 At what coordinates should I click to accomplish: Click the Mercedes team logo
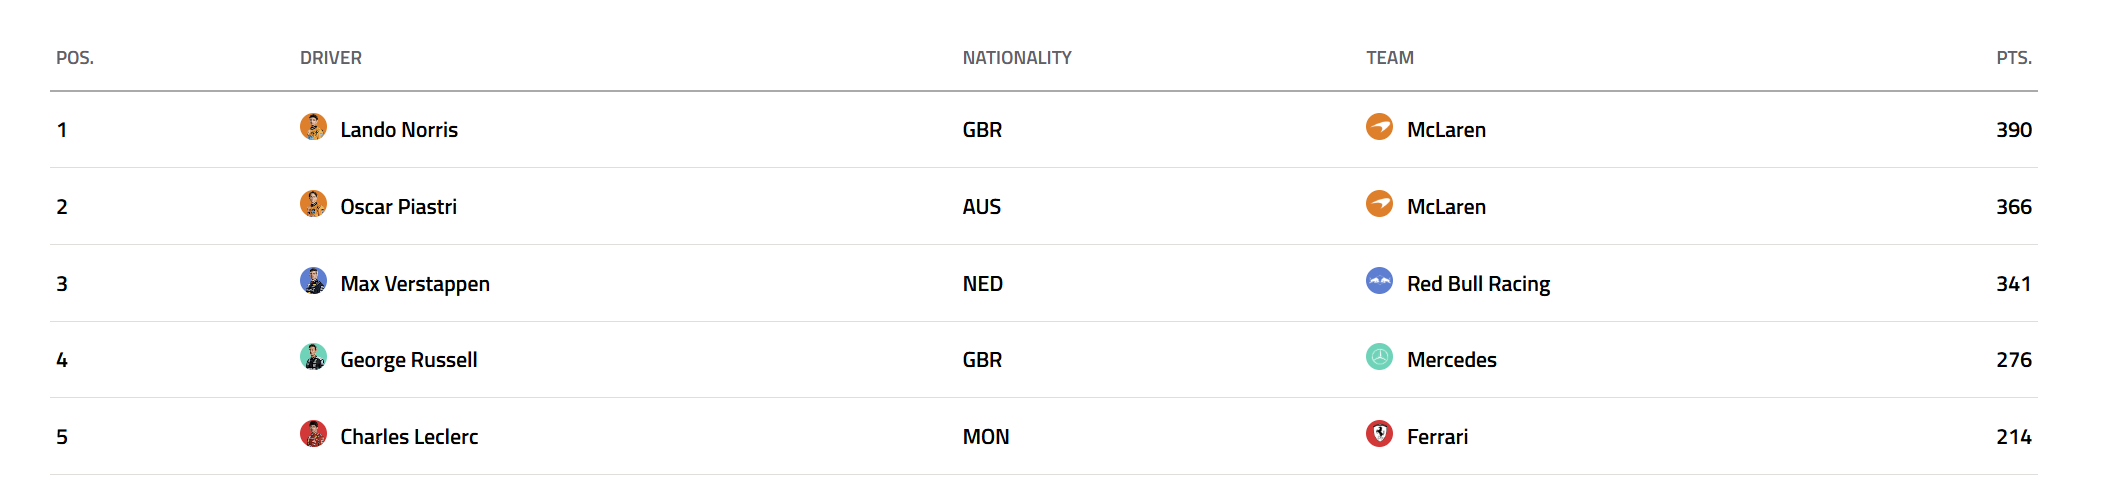tap(1379, 357)
